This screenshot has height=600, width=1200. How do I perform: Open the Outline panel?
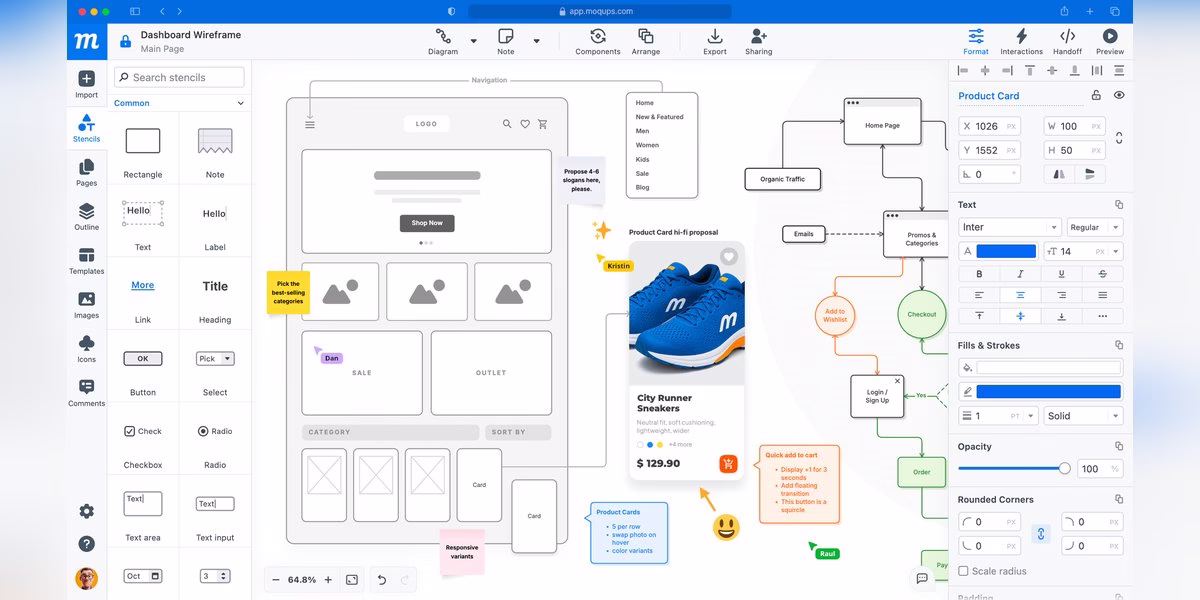(x=87, y=216)
